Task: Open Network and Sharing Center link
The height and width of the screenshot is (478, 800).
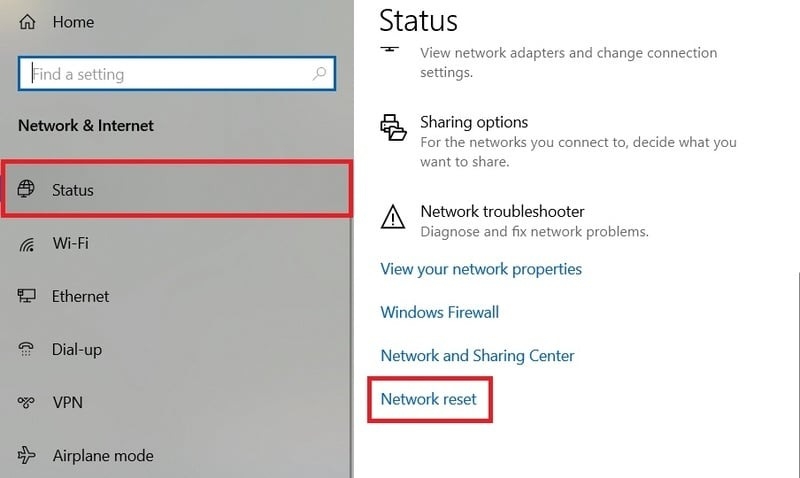Action: [x=478, y=356]
